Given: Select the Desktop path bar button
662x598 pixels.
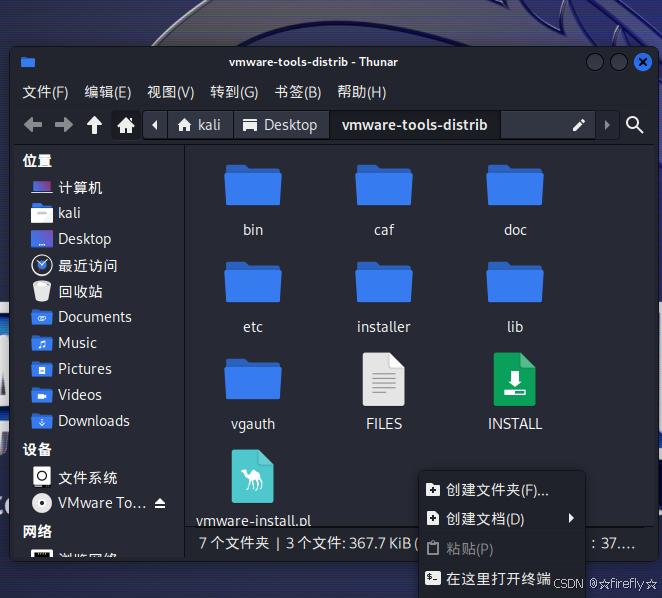Looking at the screenshot, I should (x=281, y=125).
